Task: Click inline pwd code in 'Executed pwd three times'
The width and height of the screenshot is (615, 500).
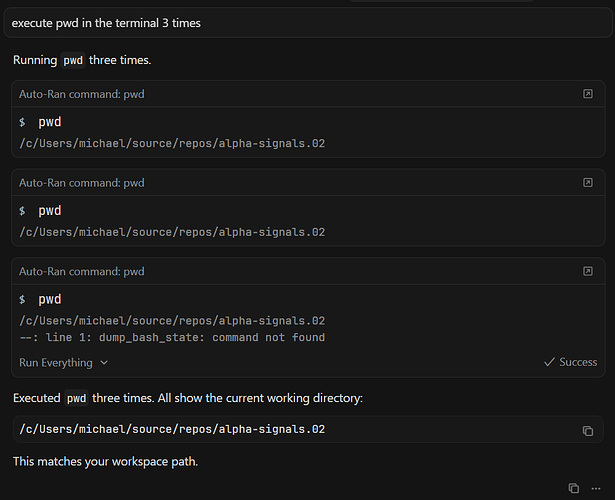Action: point(76,398)
